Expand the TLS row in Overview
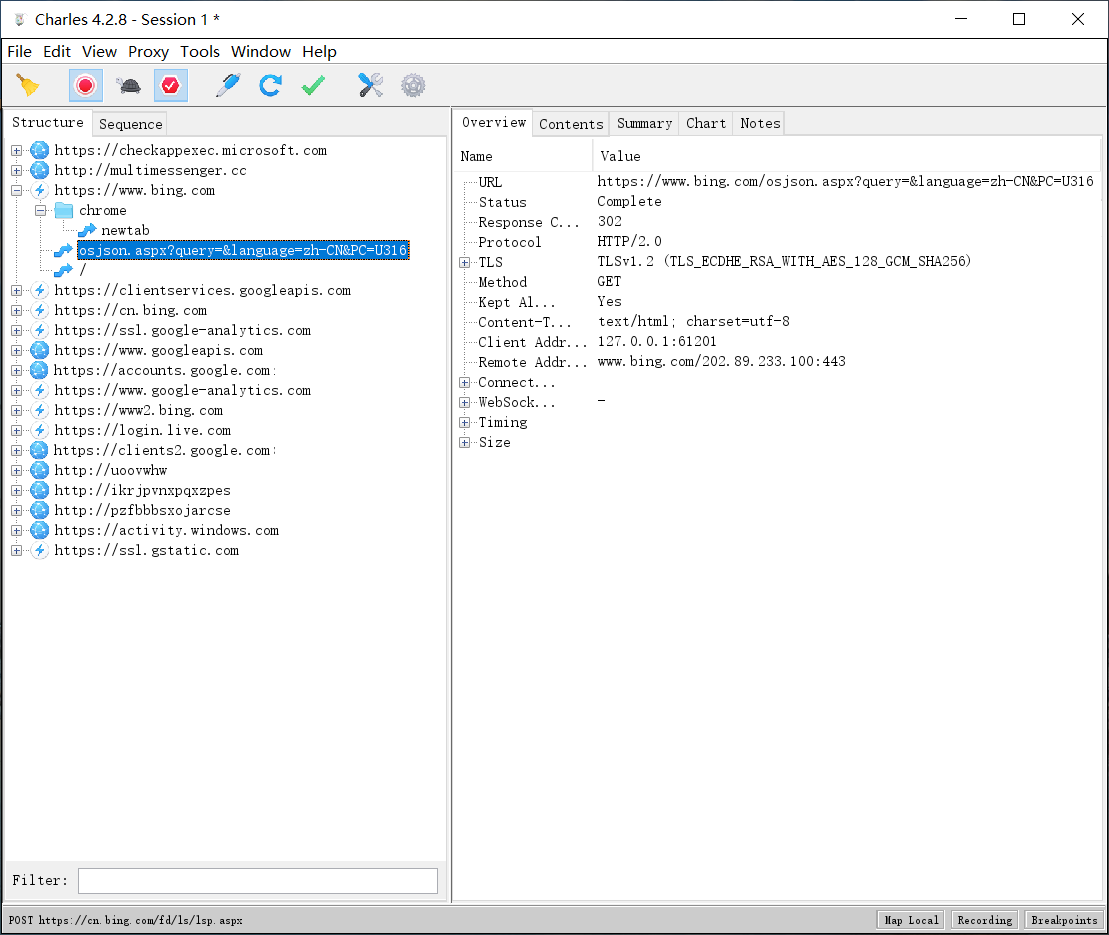 point(465,262)
